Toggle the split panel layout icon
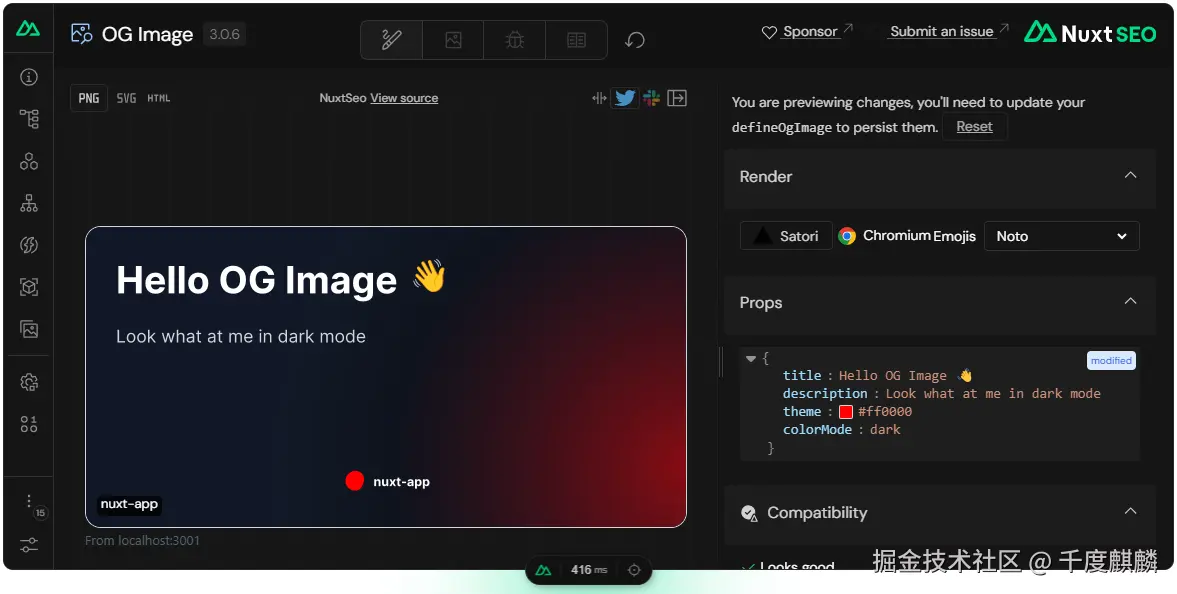 (x=598, y=97)
